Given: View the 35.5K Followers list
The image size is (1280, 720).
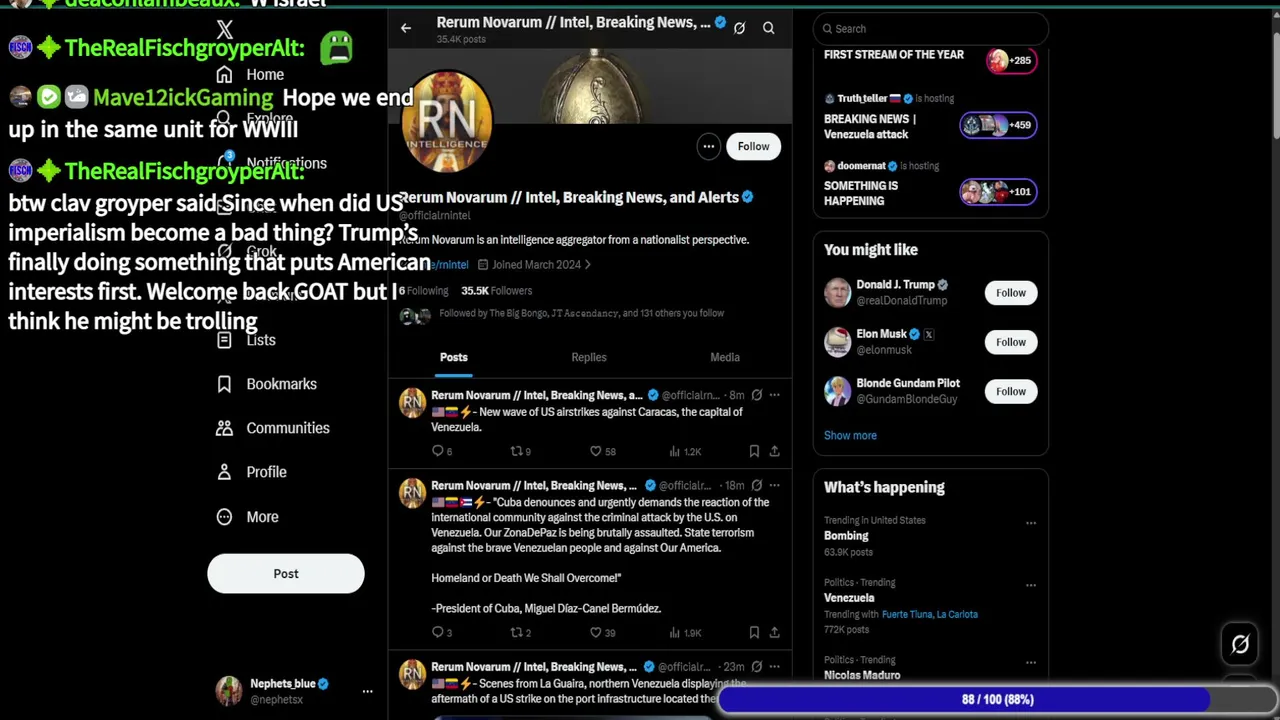Looking at the screenshot, I should pyautogui.click(x=496, y=291).
